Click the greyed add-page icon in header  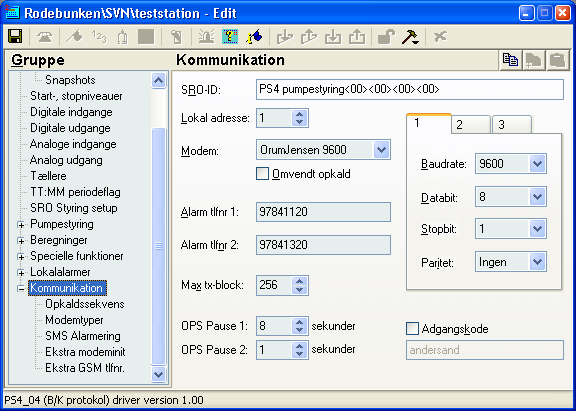[x=533, y=60]
